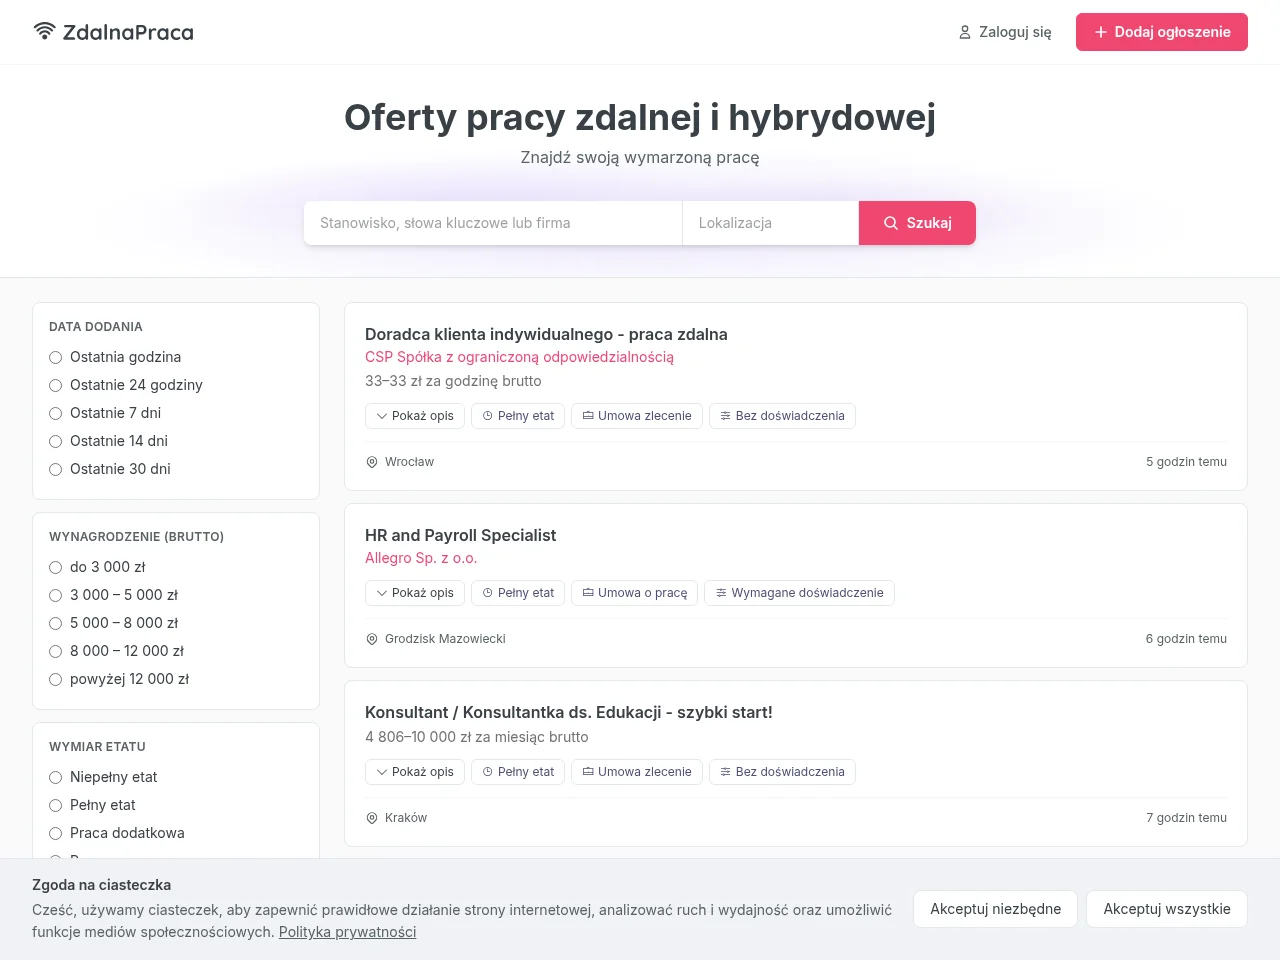Choose Ostatnie 24 godziny date filter
Screen dimensions: 1280x960
pyautogui.click(x=56, y=385)
